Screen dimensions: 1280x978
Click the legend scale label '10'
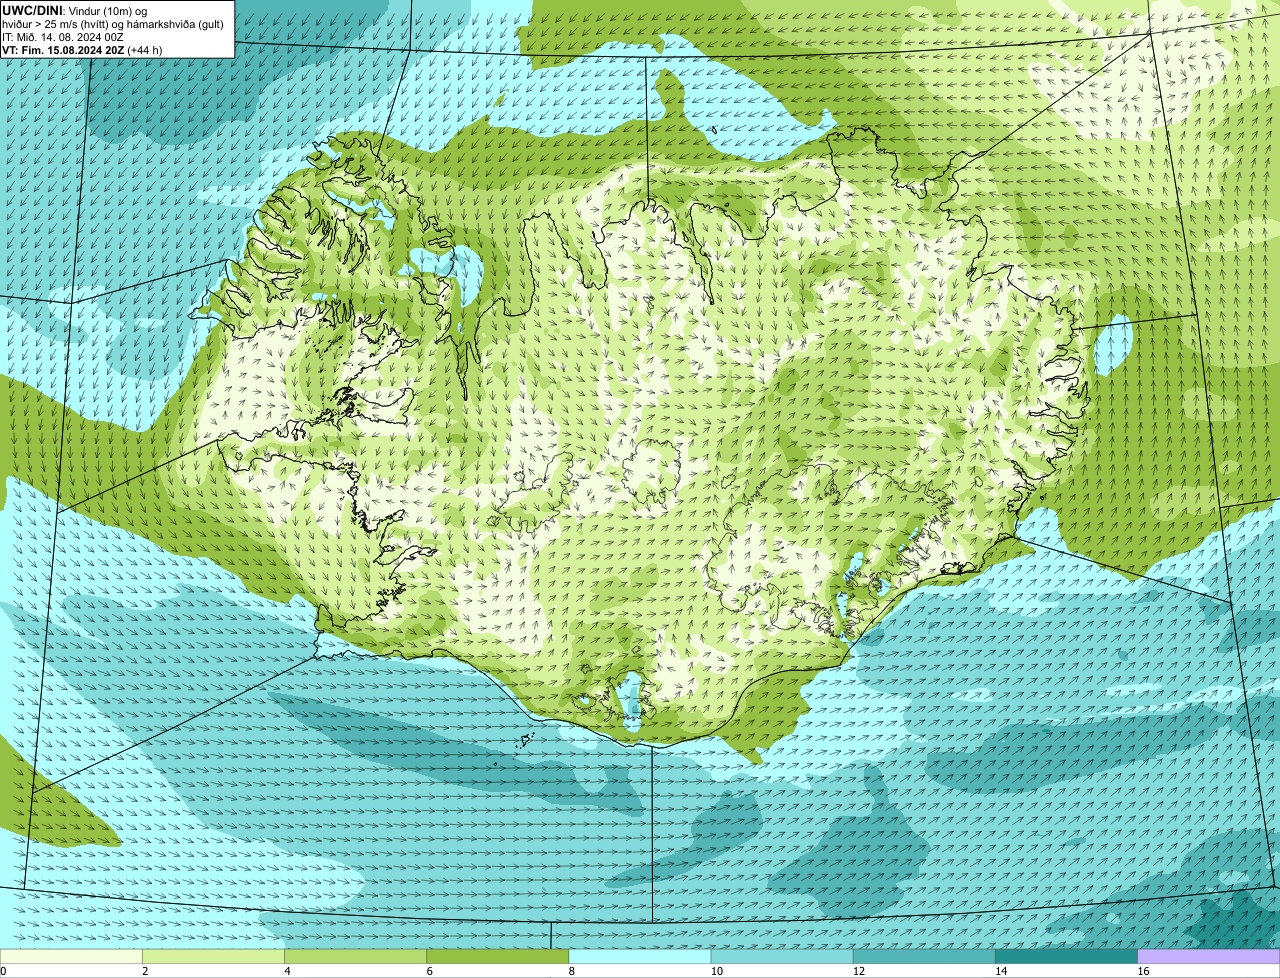pyautogui.click(x=717, y=971)
